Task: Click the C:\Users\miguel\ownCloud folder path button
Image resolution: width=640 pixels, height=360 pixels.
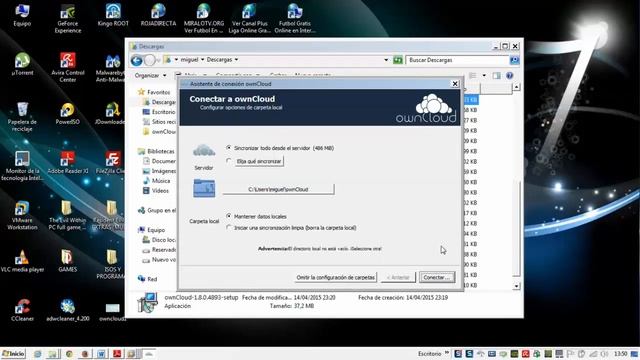Action: coord(278,189)
